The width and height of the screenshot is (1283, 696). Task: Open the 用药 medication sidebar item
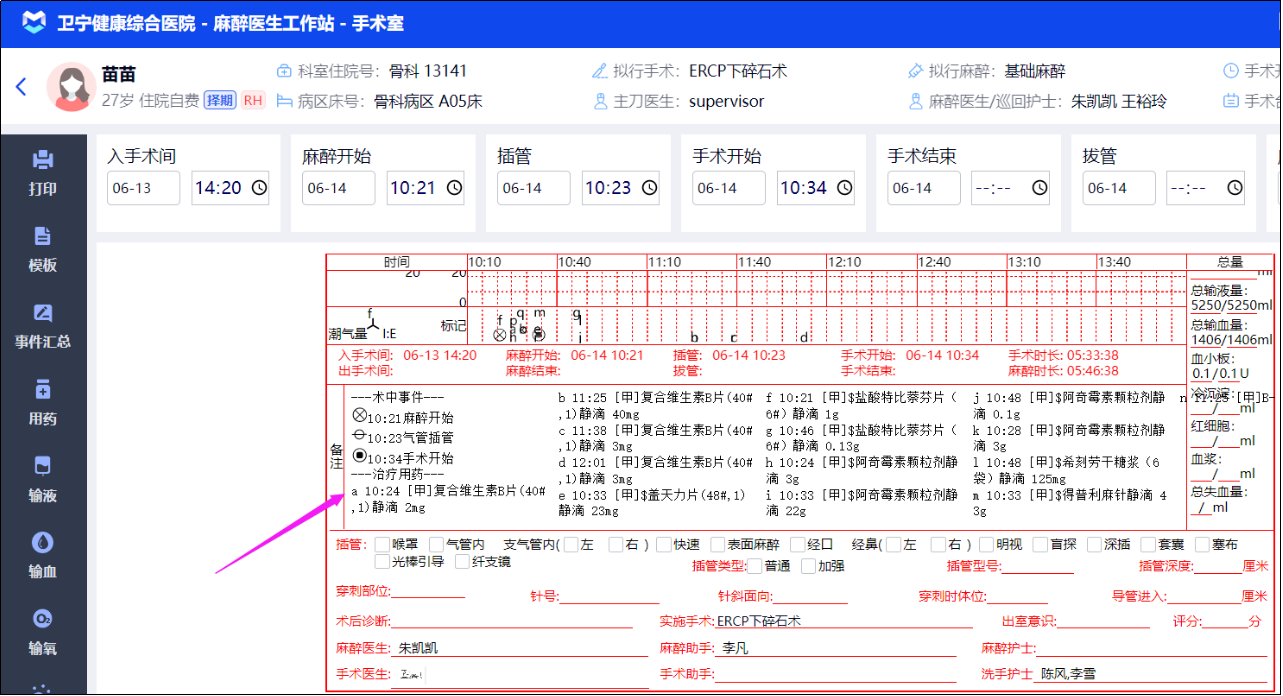42,403
